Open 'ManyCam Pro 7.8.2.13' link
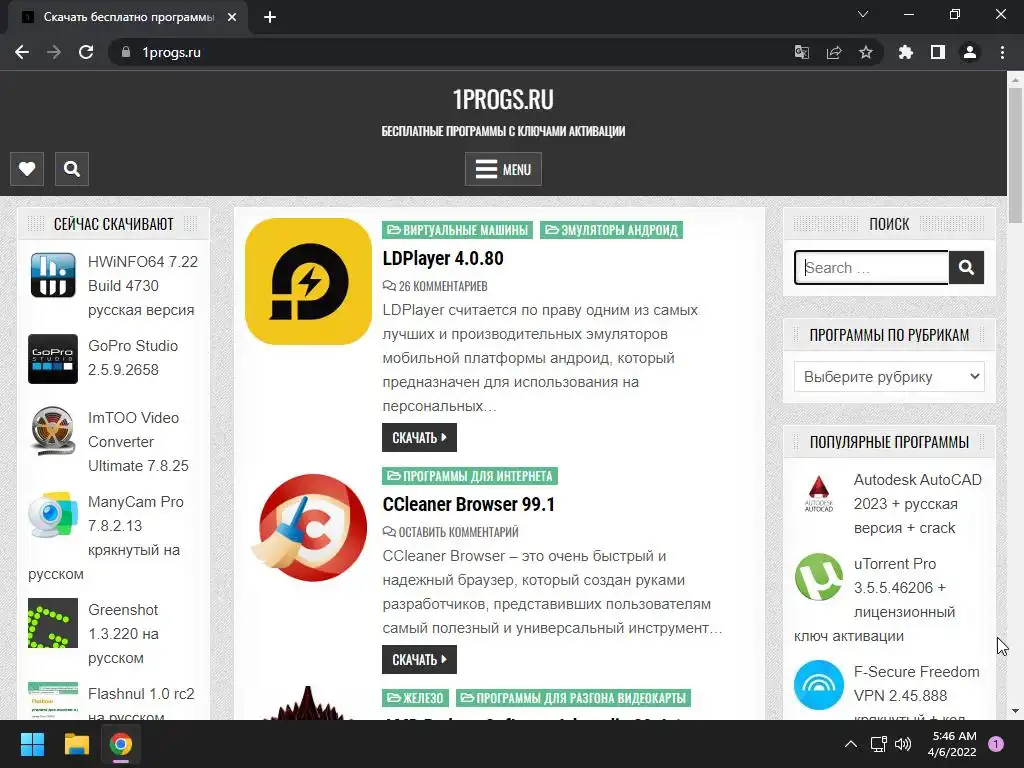 135,513
